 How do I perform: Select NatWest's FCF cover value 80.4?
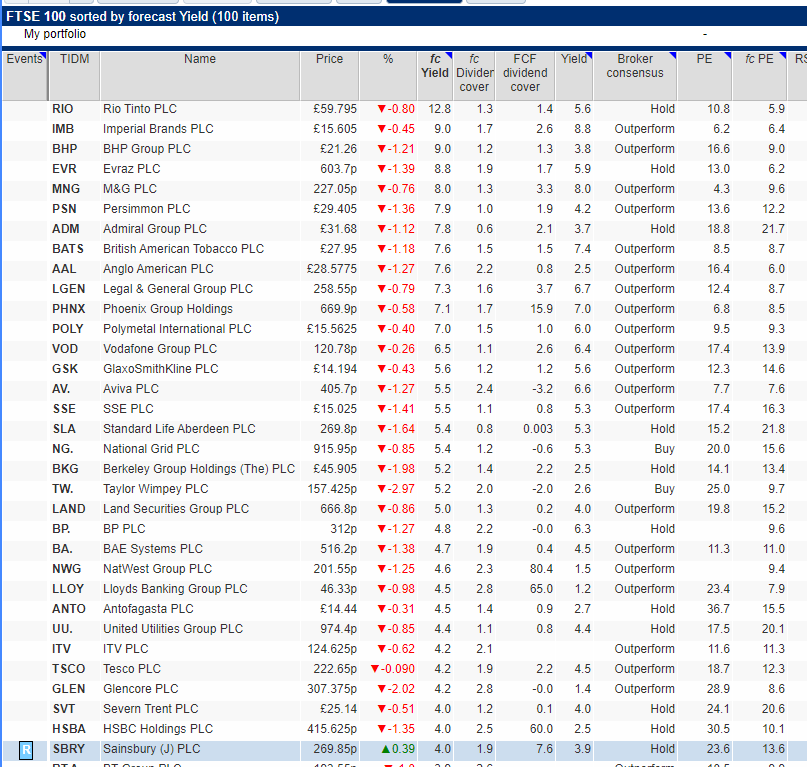541,569
